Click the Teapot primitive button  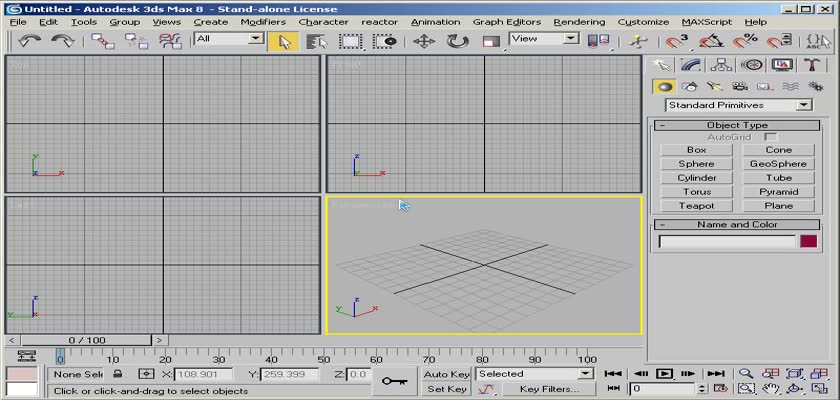[696, 206]
